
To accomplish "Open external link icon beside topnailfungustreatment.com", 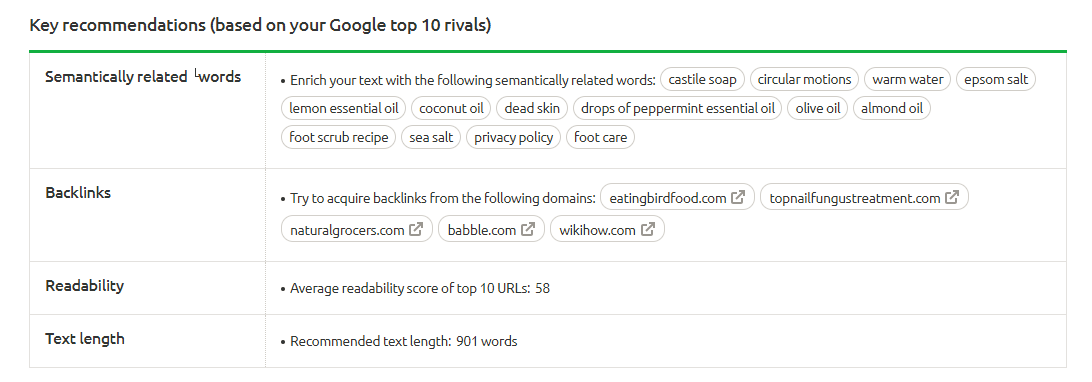I will pyautogui.click(x=952, y=198).
